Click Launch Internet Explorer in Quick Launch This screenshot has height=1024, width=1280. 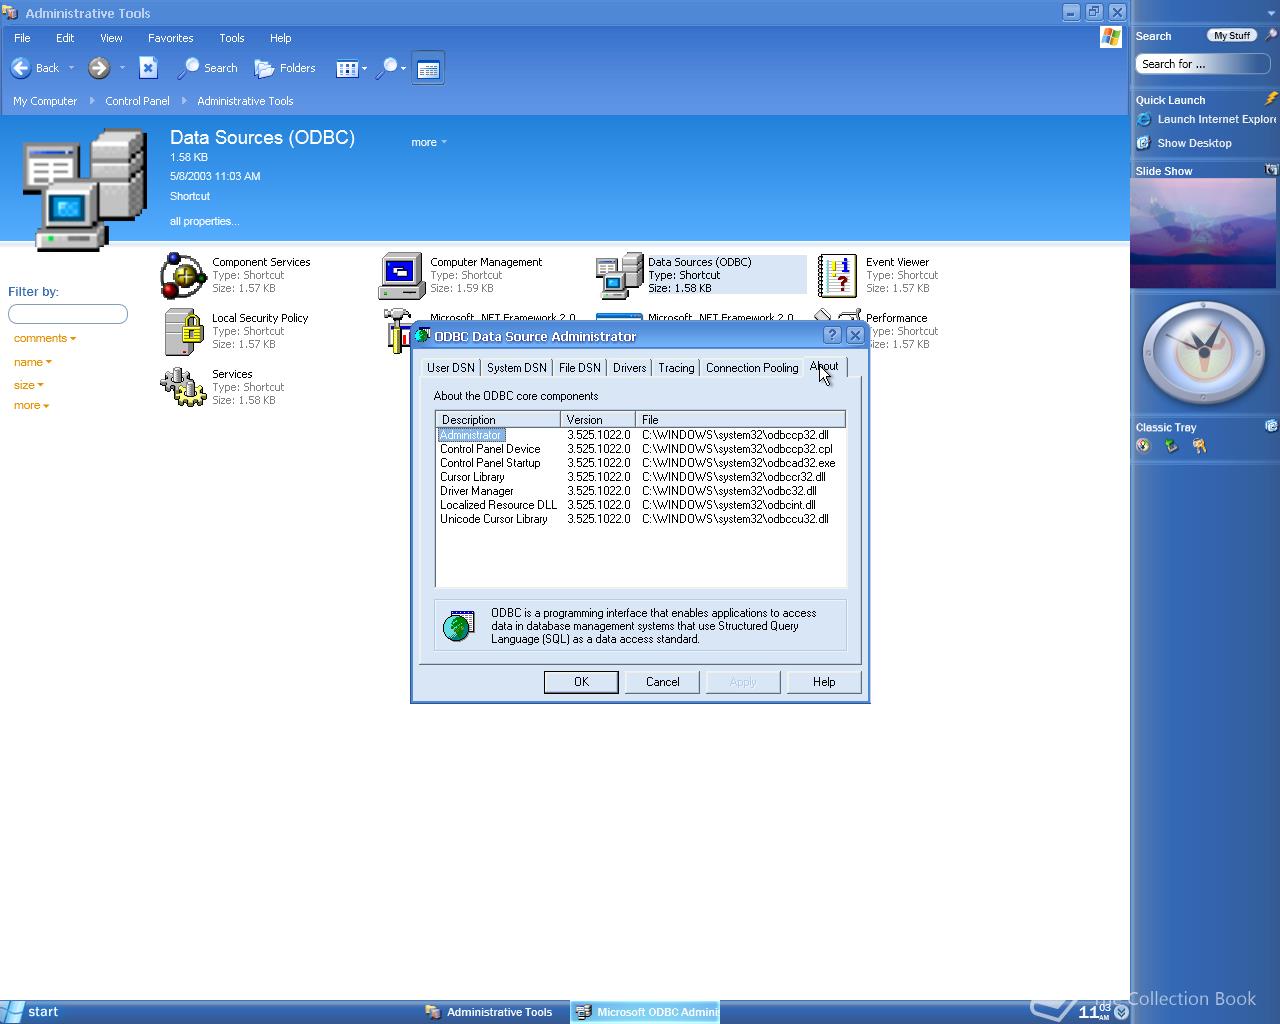coord(1206,119)
